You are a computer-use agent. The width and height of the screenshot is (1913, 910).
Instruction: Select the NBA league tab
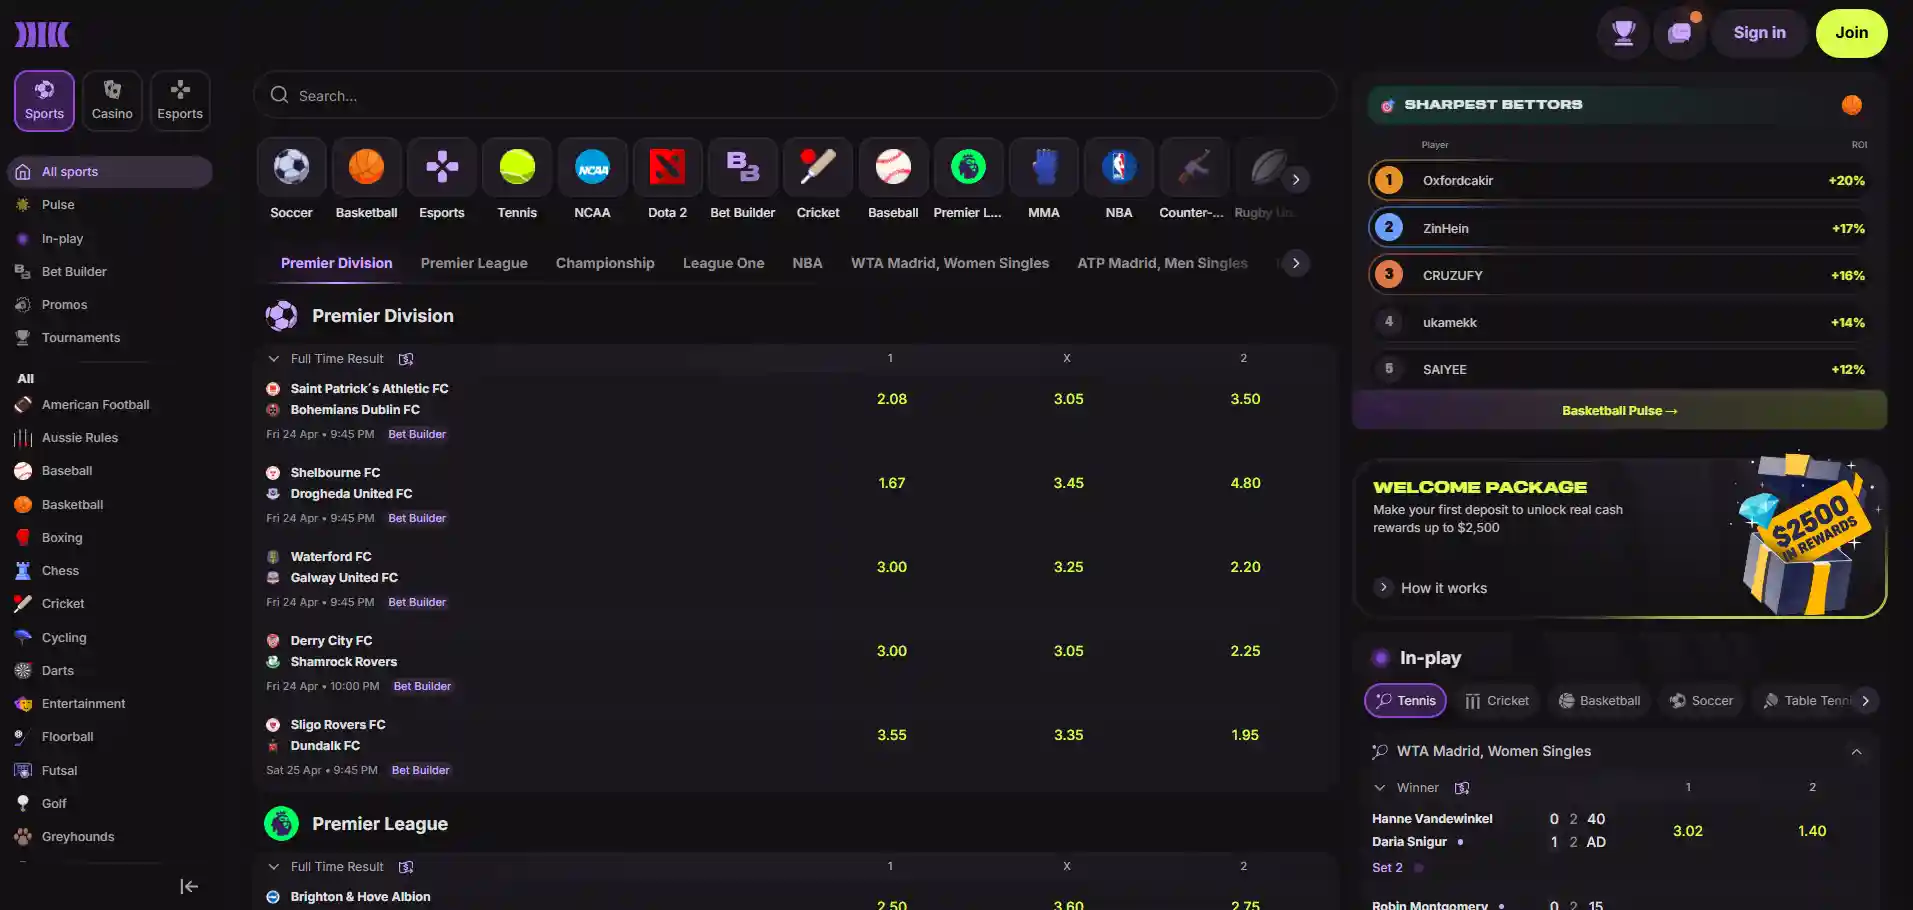pyautogui.click(x=807, y=263)
